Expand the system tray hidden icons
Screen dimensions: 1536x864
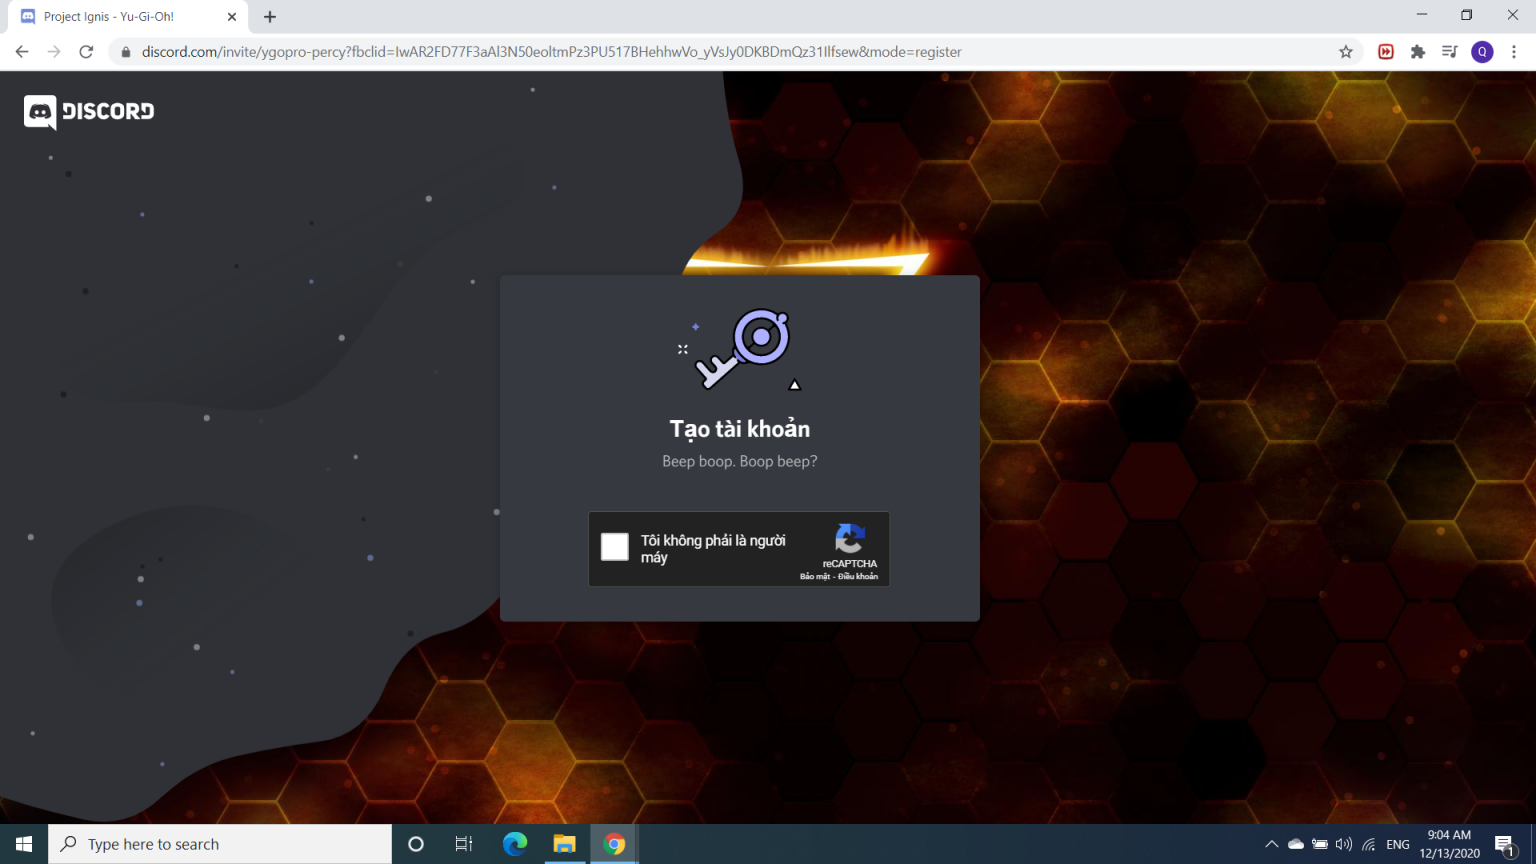[1272, 844]
